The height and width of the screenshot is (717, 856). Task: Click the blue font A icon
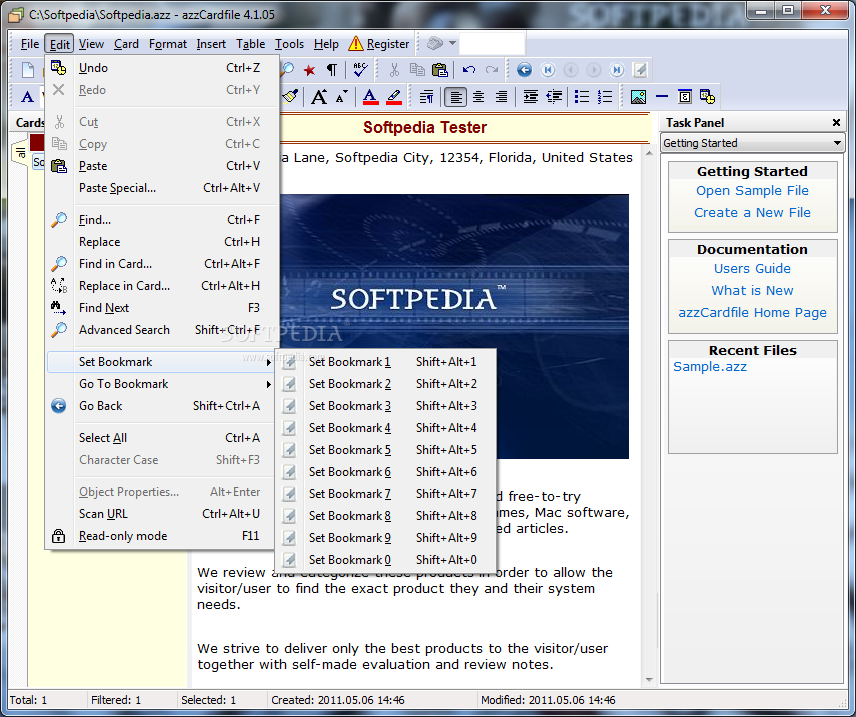point(27,97)
